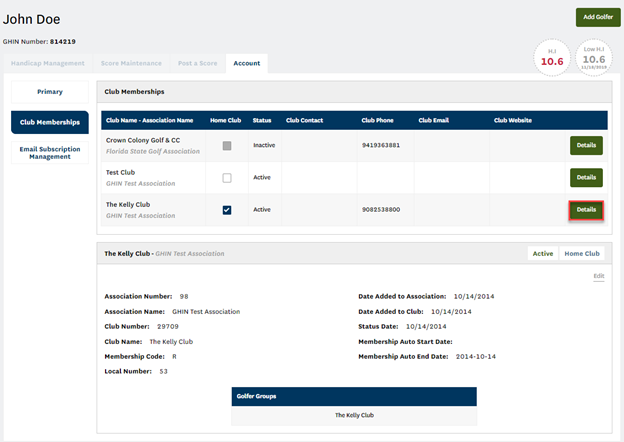624x442 pixels.
Task: Open the Handicap Management tab
Action: [x=48, y=63]
